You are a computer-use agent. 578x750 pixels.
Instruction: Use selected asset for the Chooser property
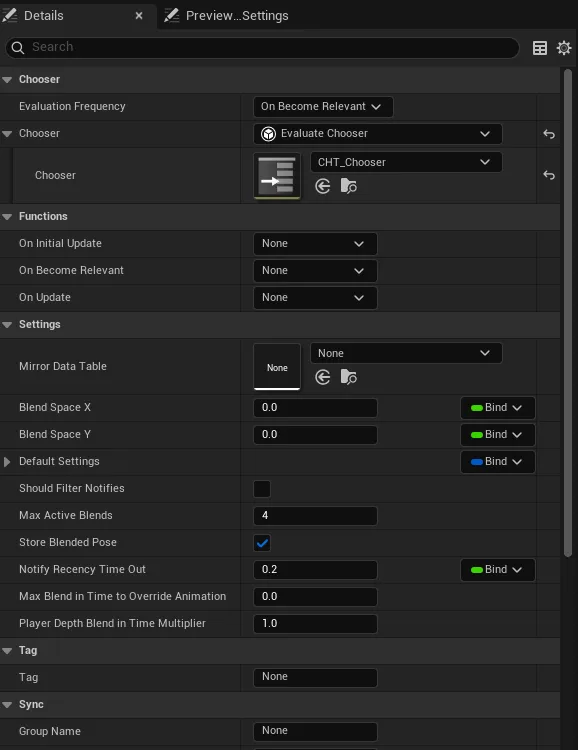pyautogui.click(x=322, y=186)
